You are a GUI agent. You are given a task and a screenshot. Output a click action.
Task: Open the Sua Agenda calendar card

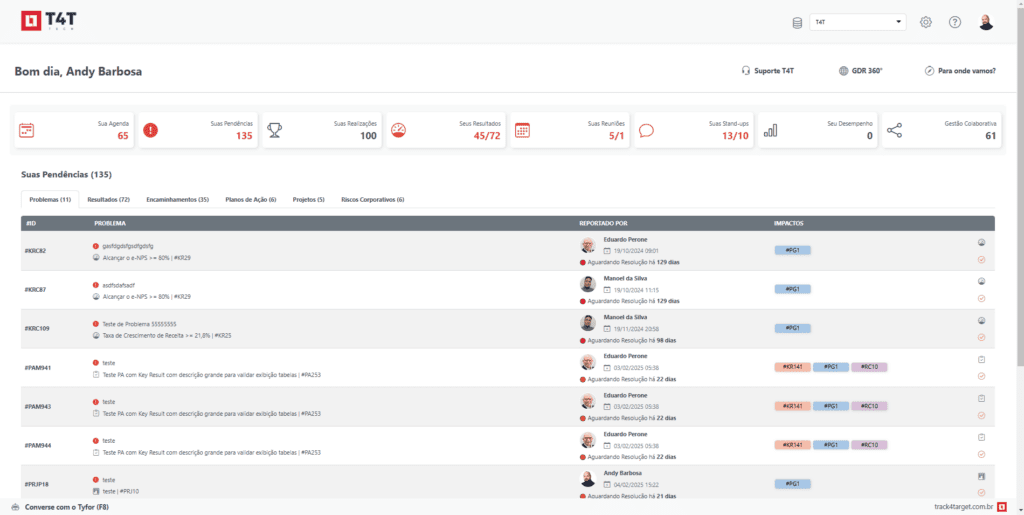coord(71,130)
